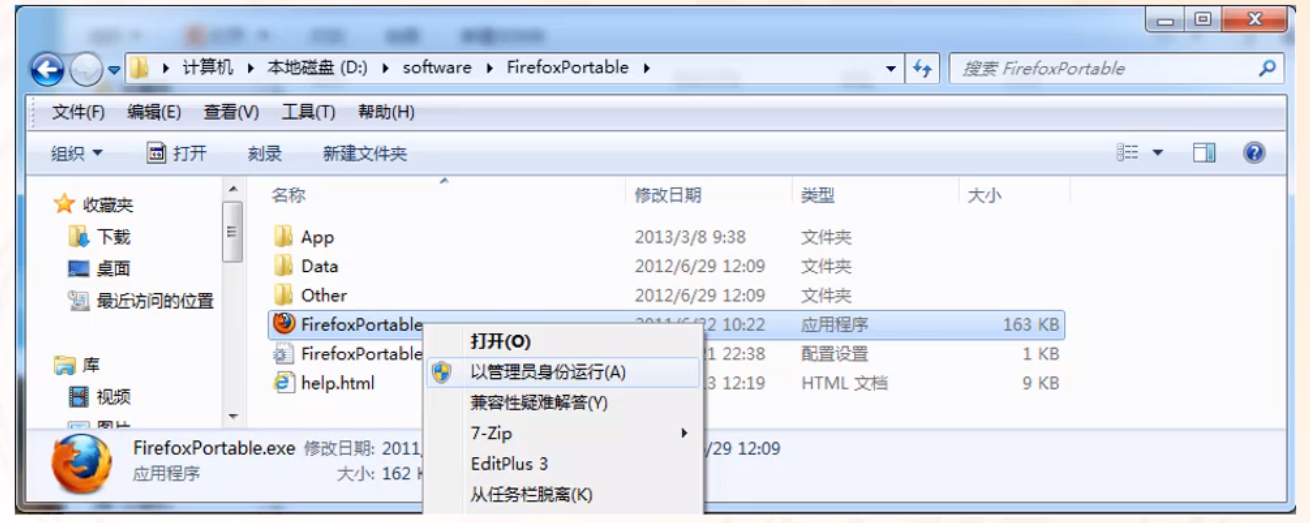Select the Data folder icon
1310x523 pixels.
pyautogui.click(x=283, y=266)
